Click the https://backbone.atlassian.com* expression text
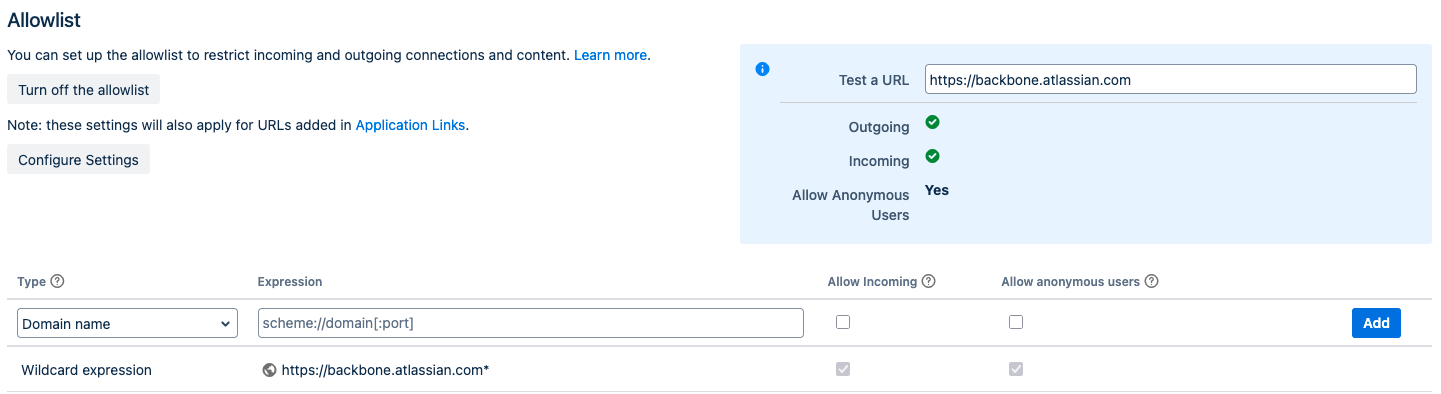This screenshot has width=1441, height=394. tap(385, 370)
